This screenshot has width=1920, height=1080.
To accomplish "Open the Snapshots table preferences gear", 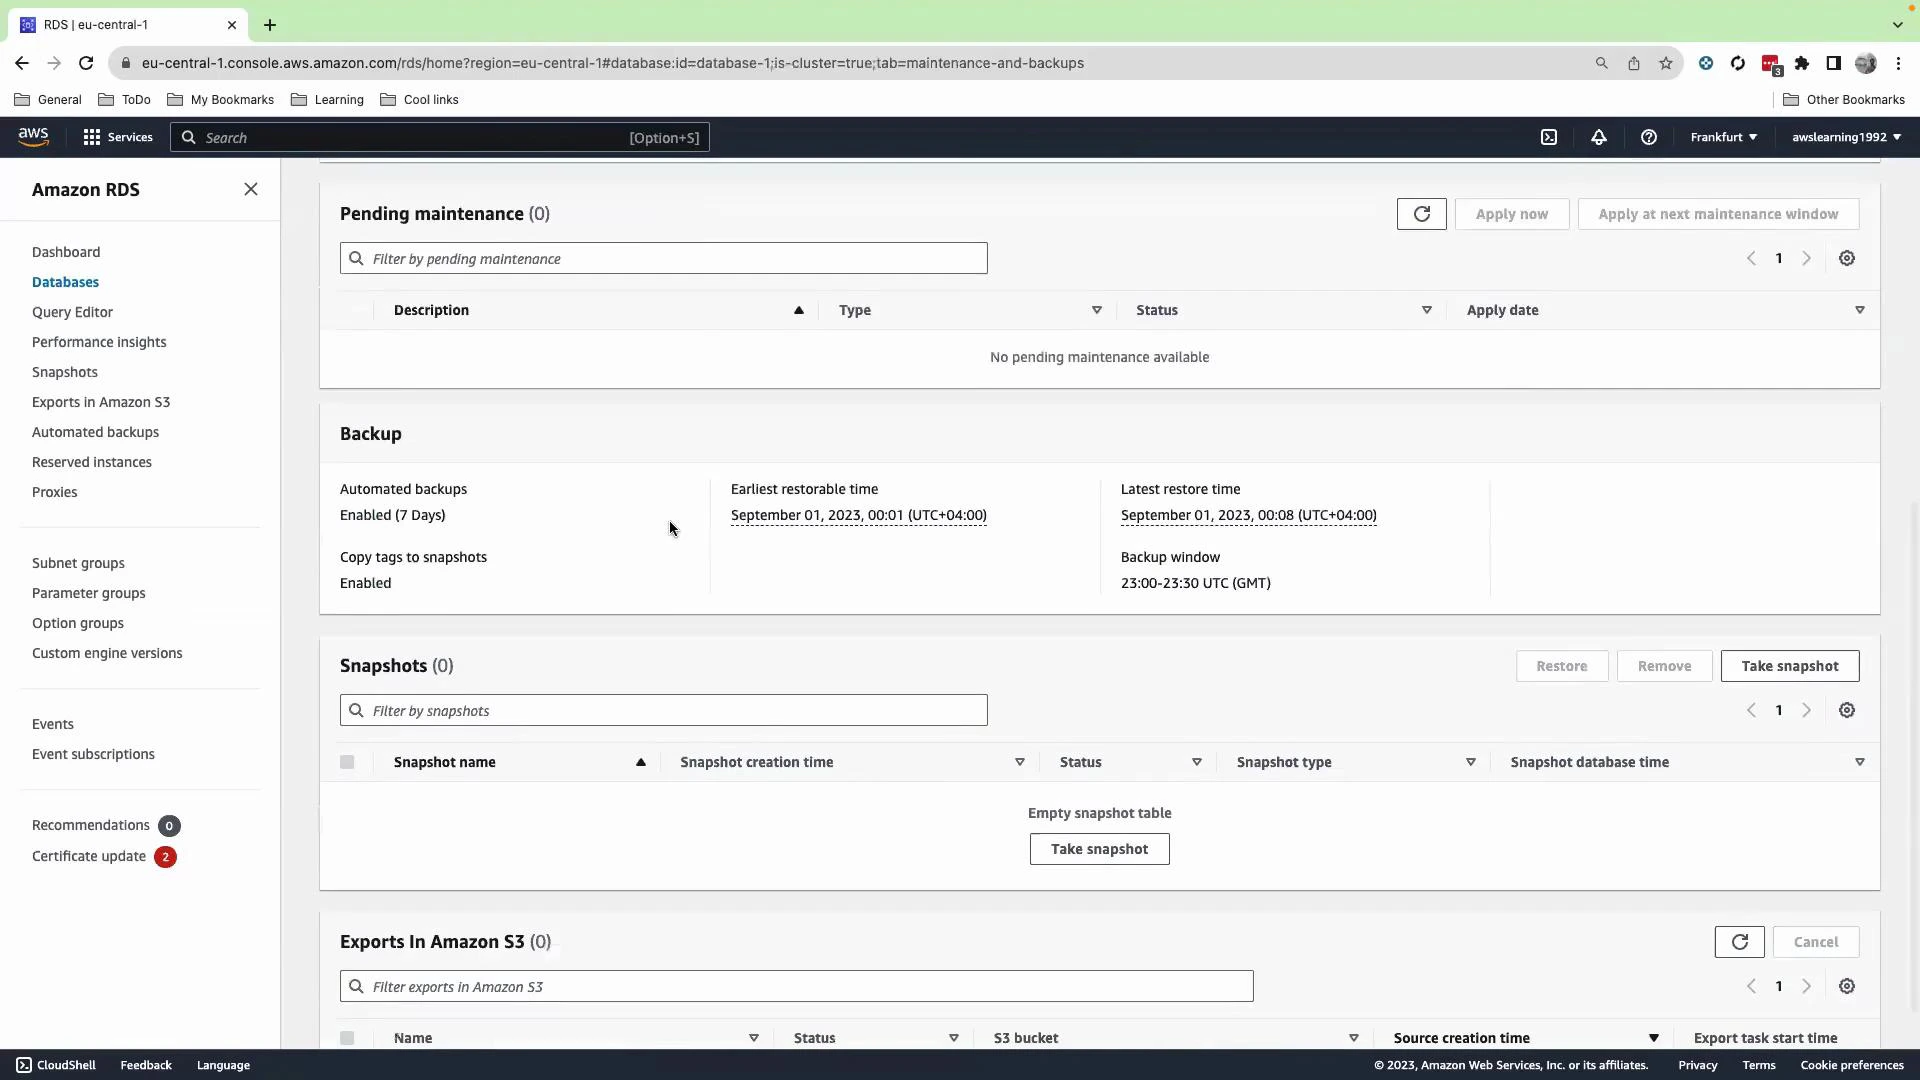I will tap(1846, 710).
